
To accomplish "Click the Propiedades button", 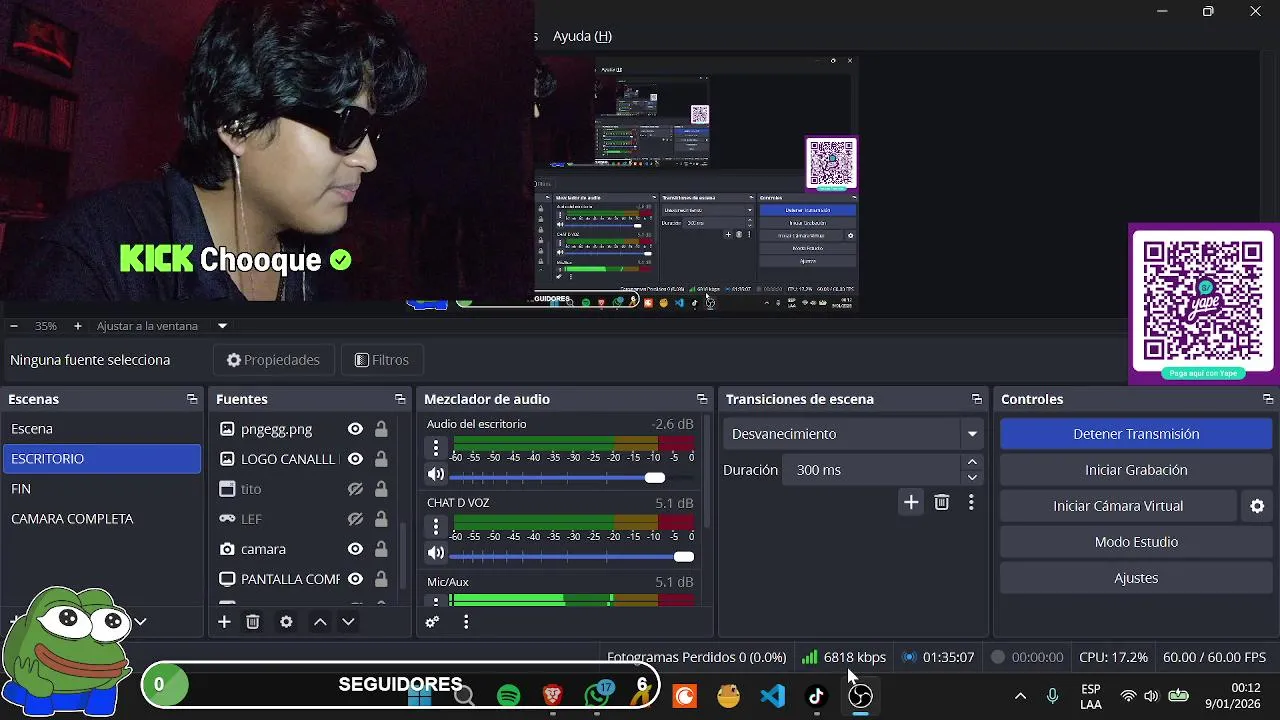I will coord(273,360).
